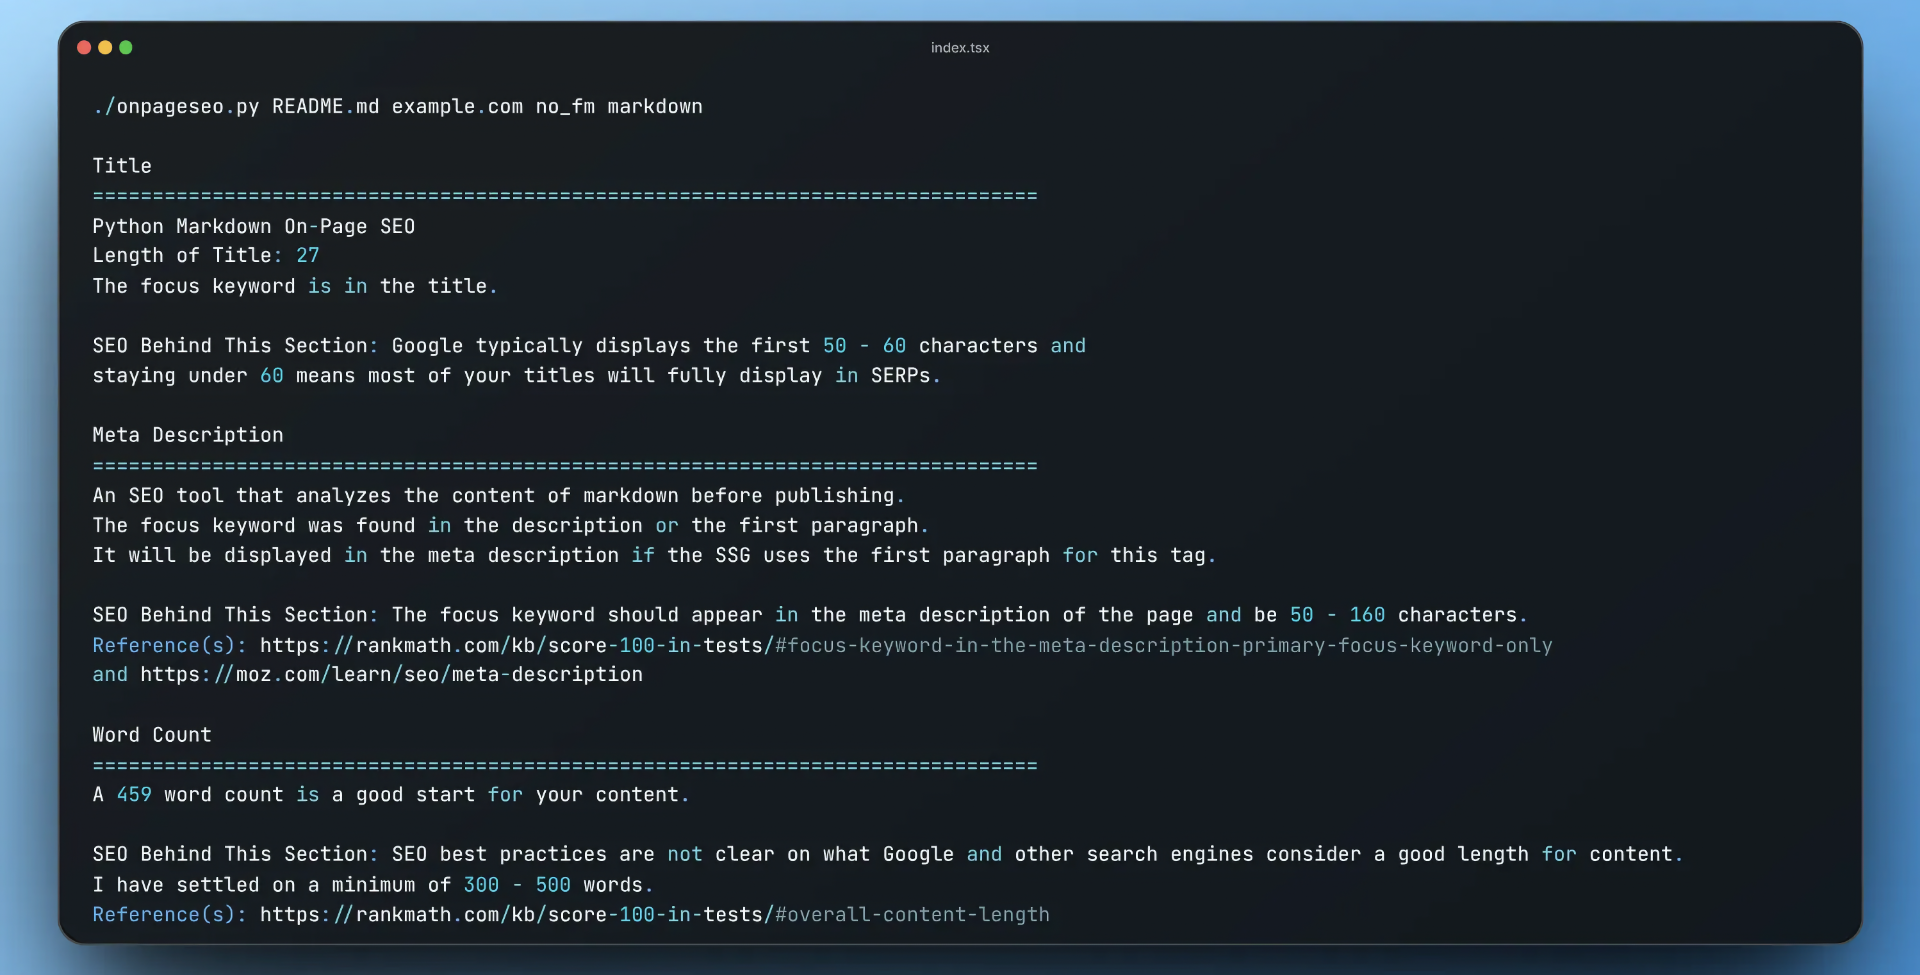Click the index.tsx window title
Screen dimensions: 1920x975
tap(960, 48)
